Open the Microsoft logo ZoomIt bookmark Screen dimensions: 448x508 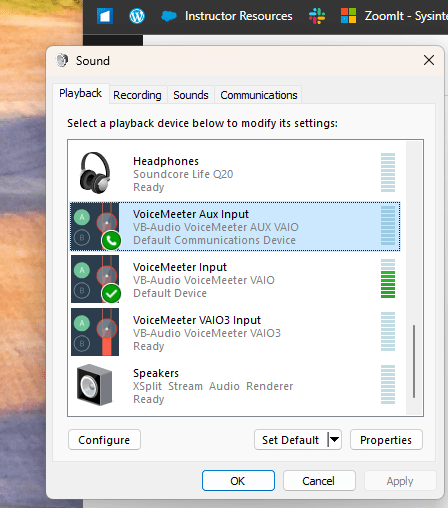pos(348,16)
